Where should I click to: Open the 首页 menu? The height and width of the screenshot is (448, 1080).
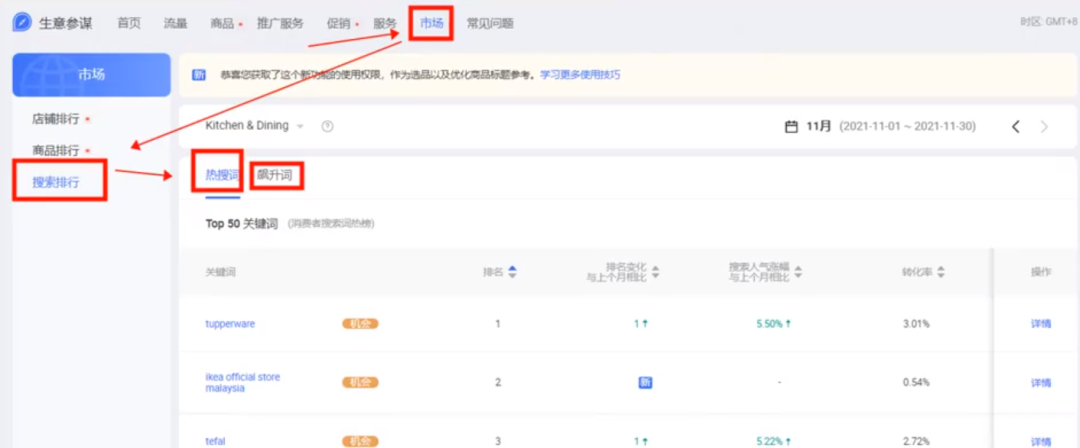129,23
